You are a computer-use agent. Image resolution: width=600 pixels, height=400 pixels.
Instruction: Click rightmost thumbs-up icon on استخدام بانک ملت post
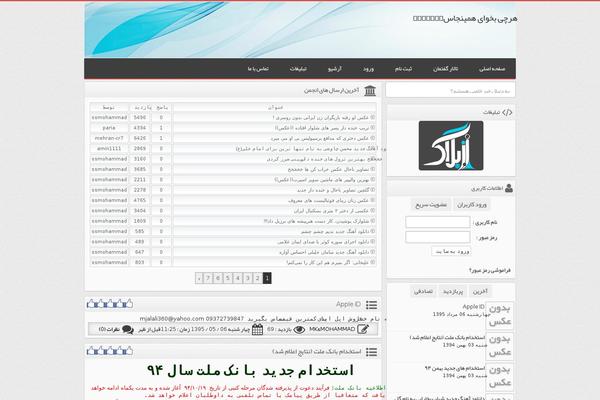129,351
